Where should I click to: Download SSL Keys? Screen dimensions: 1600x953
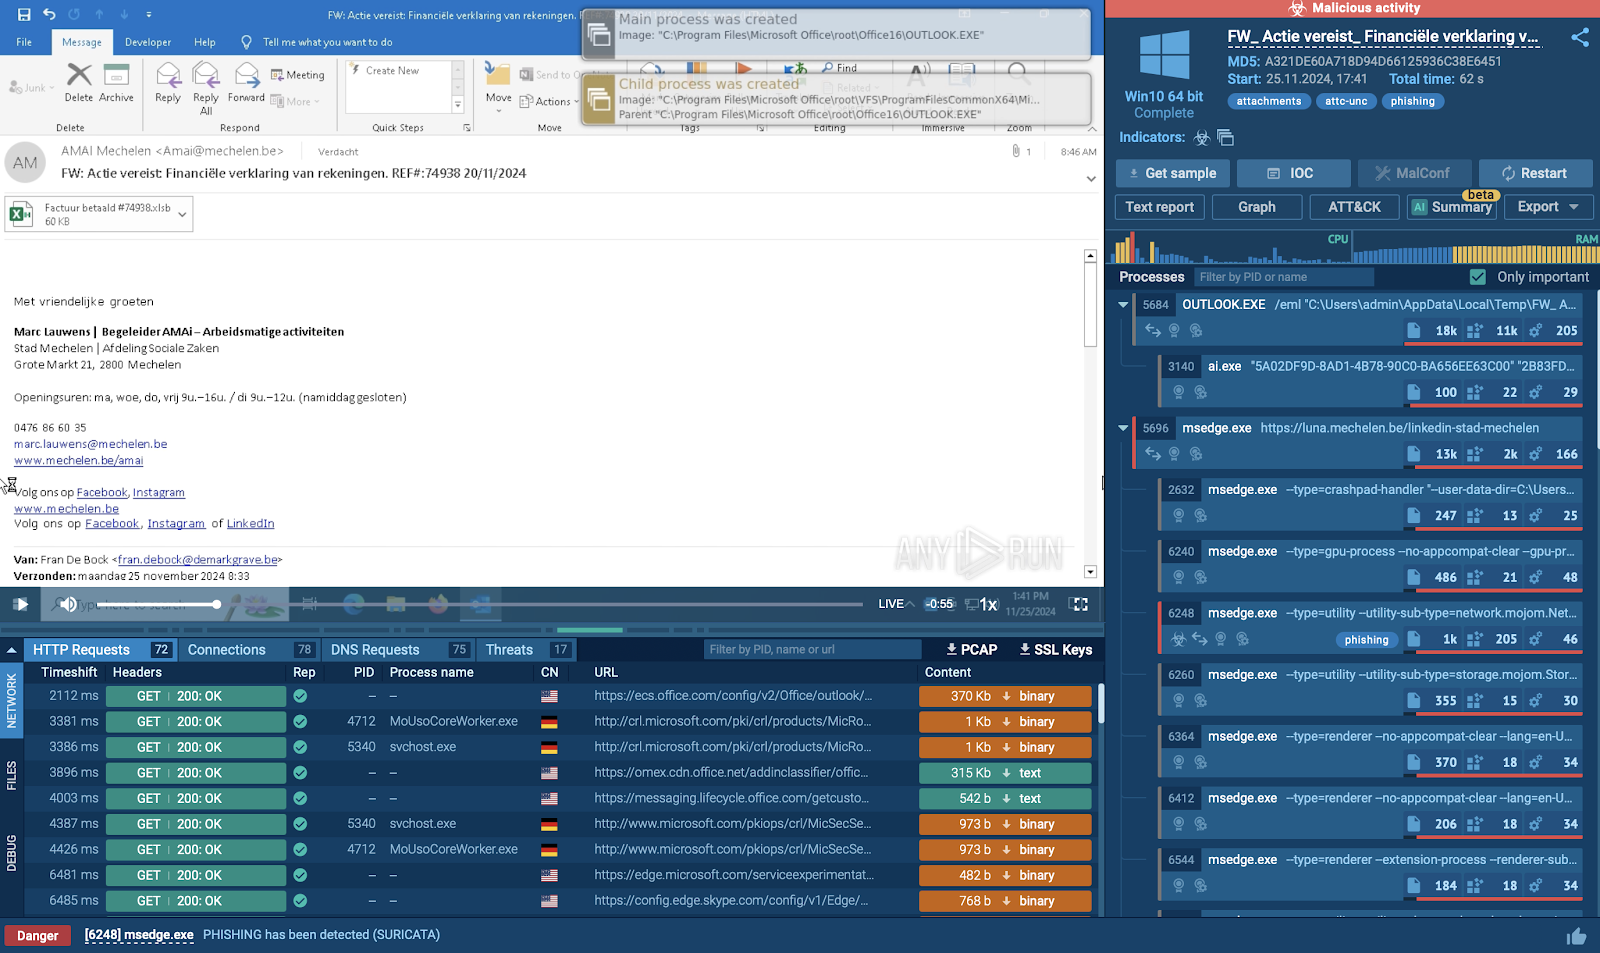[1056, 650]
